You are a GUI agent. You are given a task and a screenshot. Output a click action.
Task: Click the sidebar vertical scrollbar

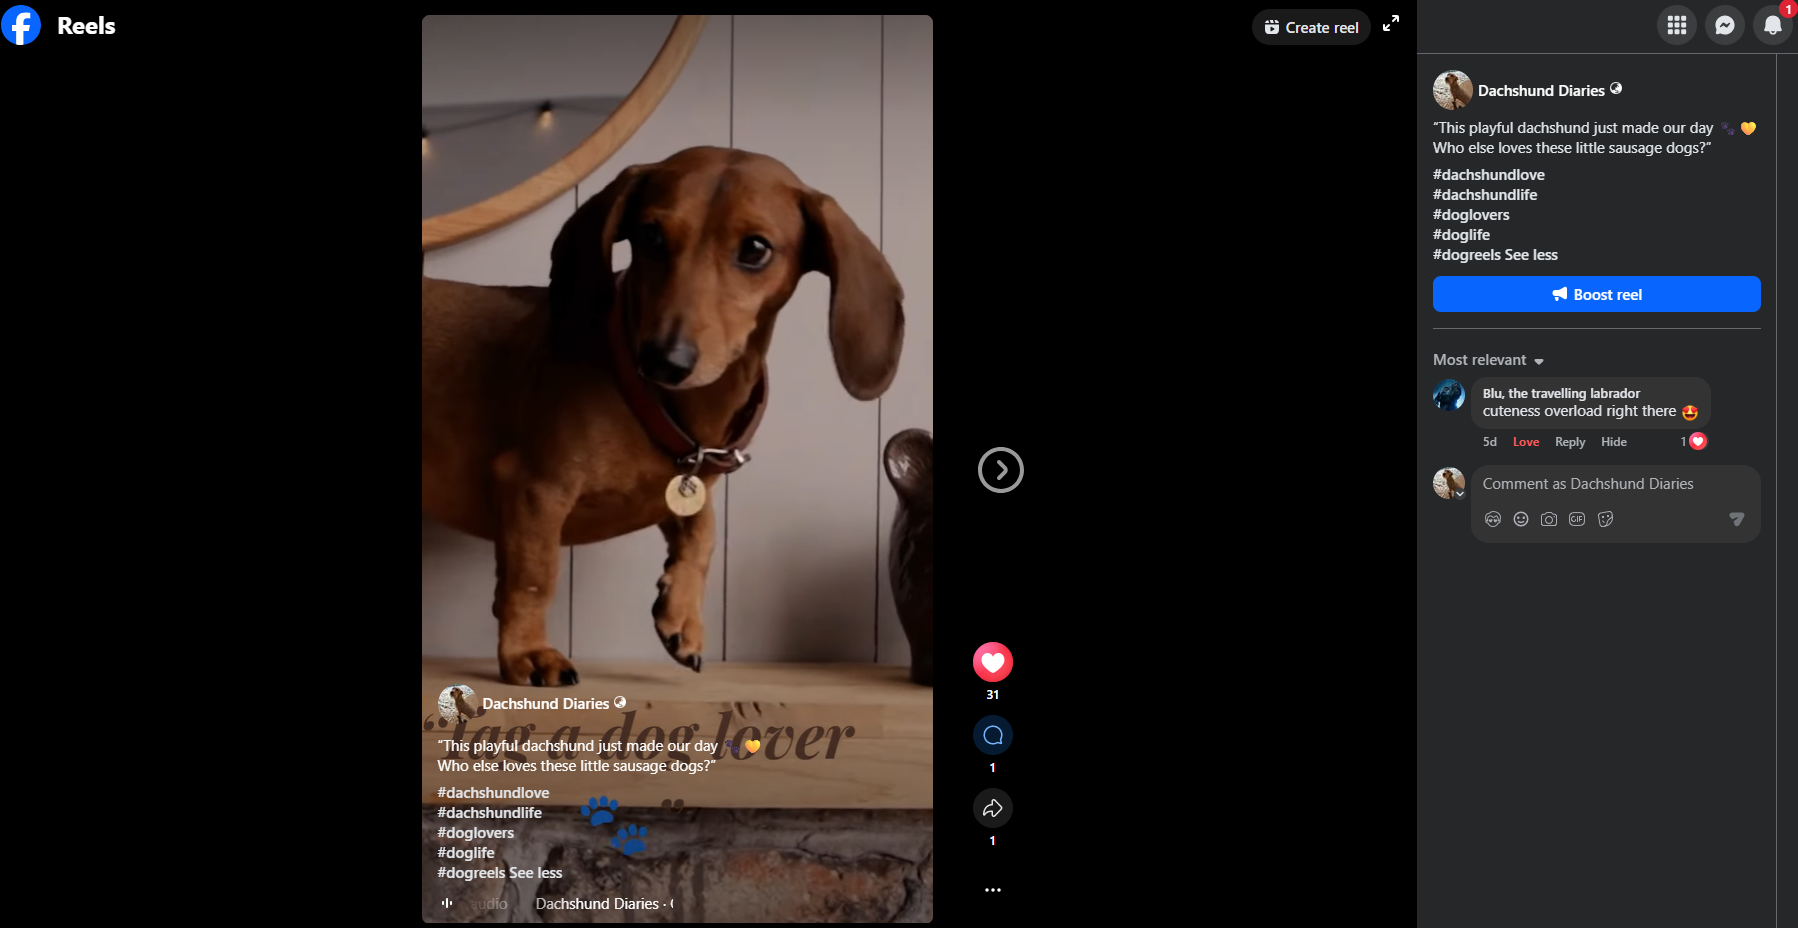click(x=1786, y=490)
